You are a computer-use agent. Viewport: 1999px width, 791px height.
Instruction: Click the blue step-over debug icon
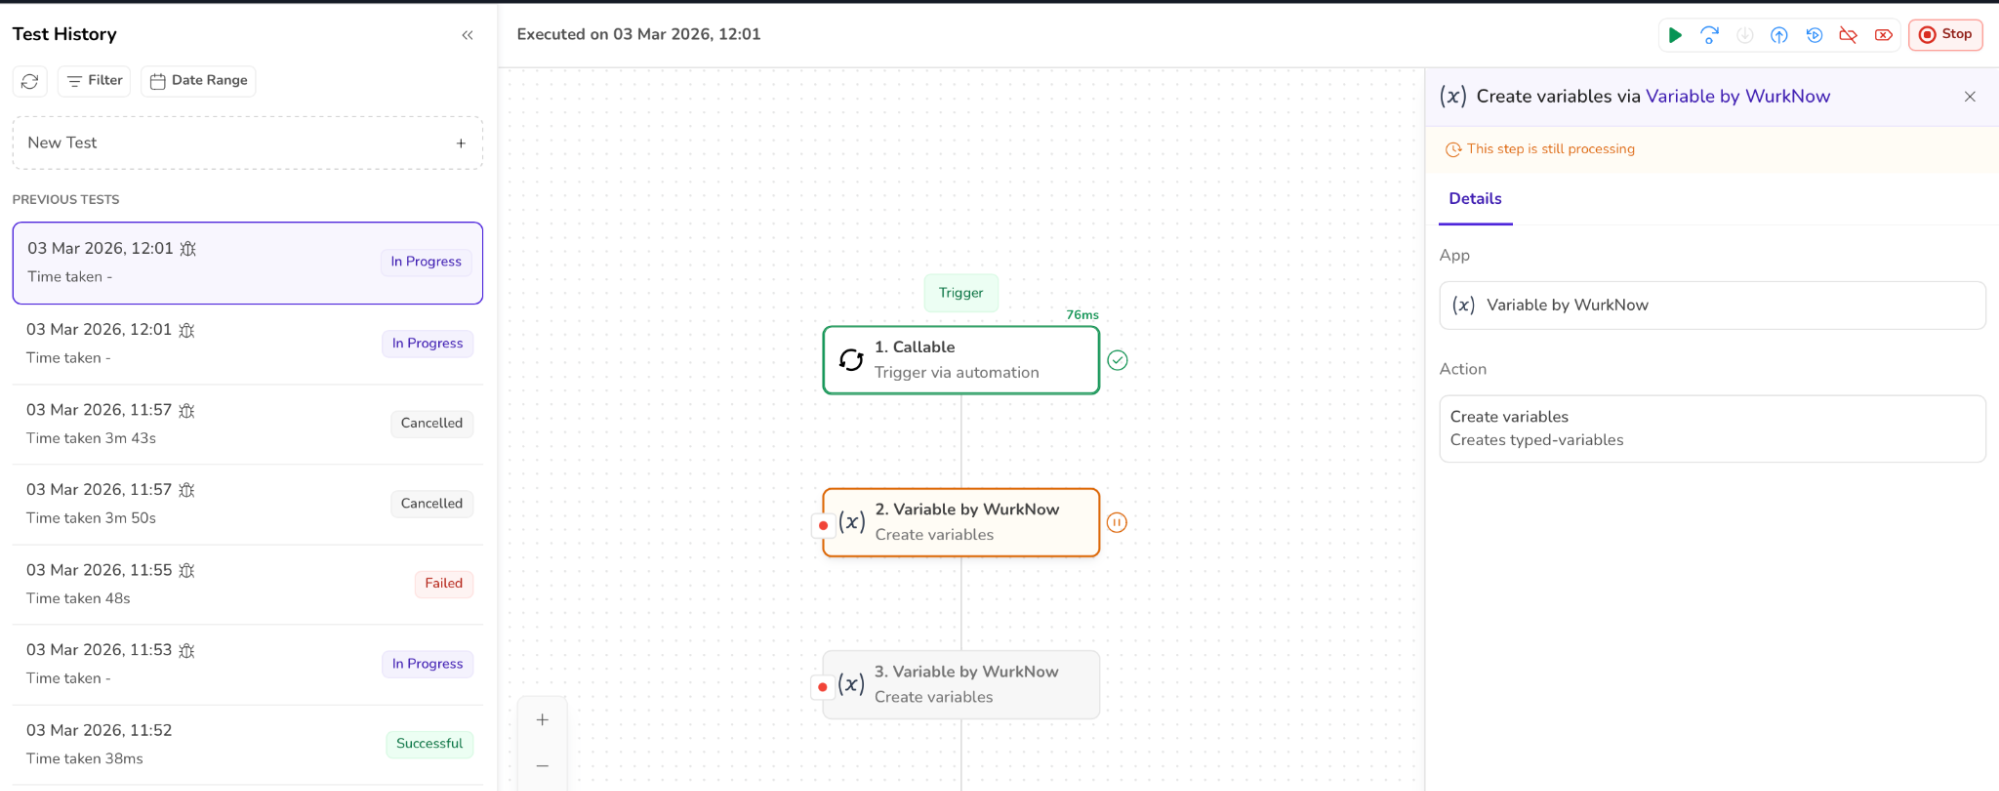click(x=1710, y=35)
